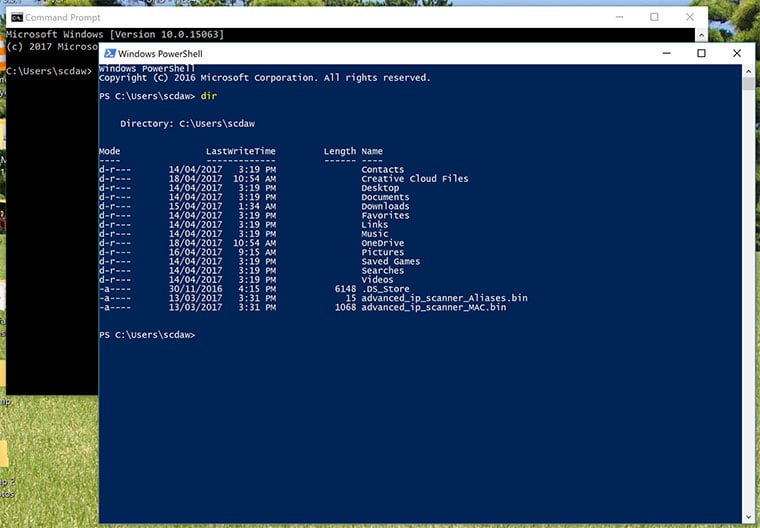Minimize the Windows PowerShell window
Image resolution: width=760 pixels, height=528 pixels.
pos(666,53)
